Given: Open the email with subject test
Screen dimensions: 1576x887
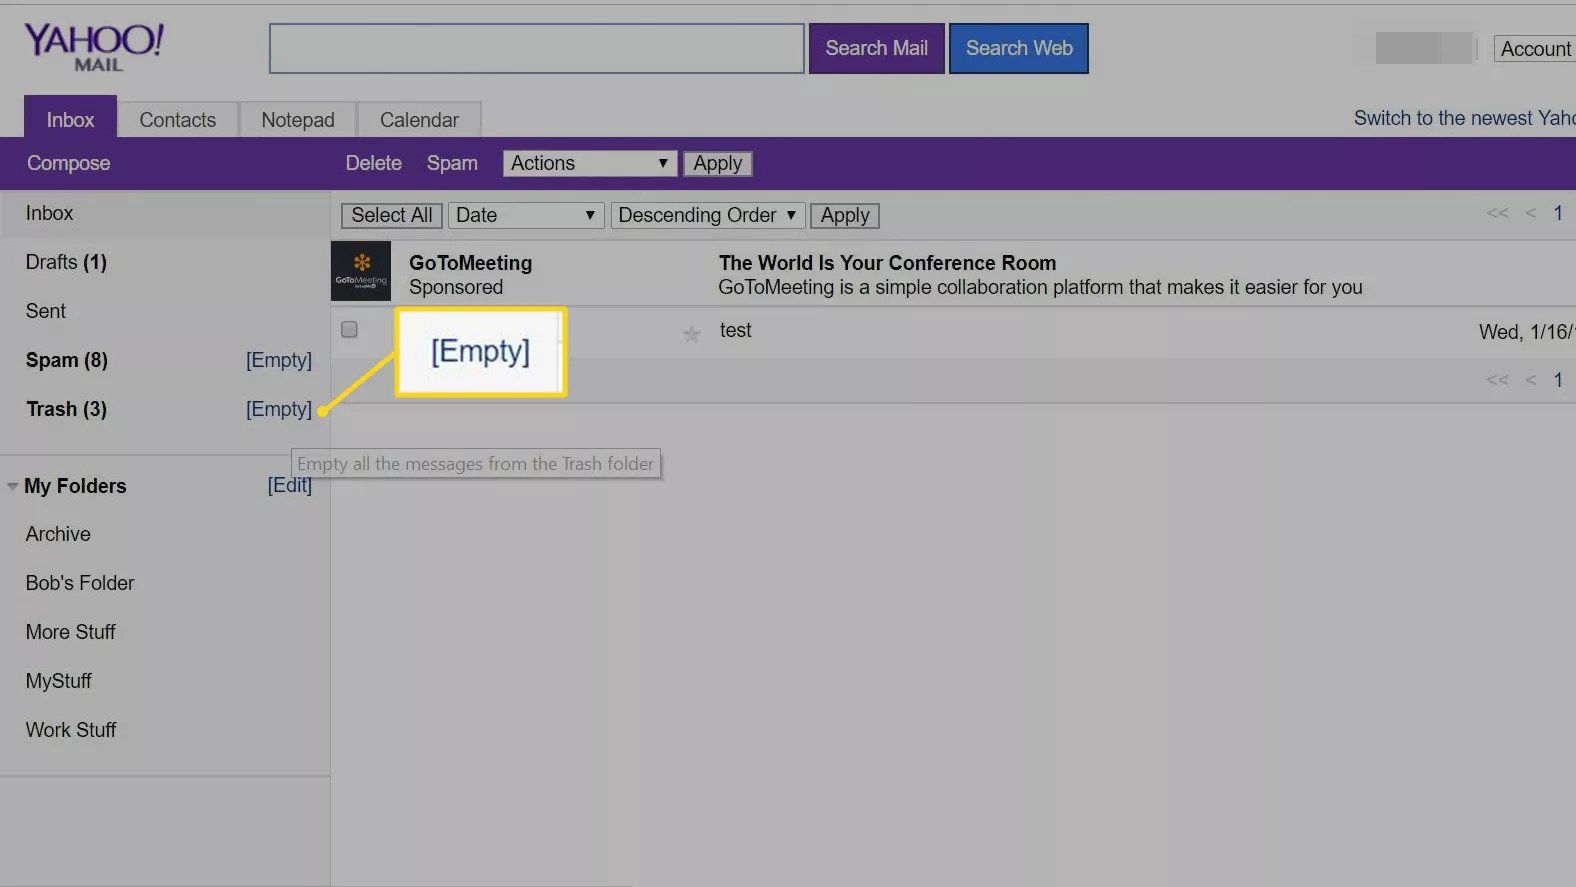Looking at the screenshot, I should [735, 330].
